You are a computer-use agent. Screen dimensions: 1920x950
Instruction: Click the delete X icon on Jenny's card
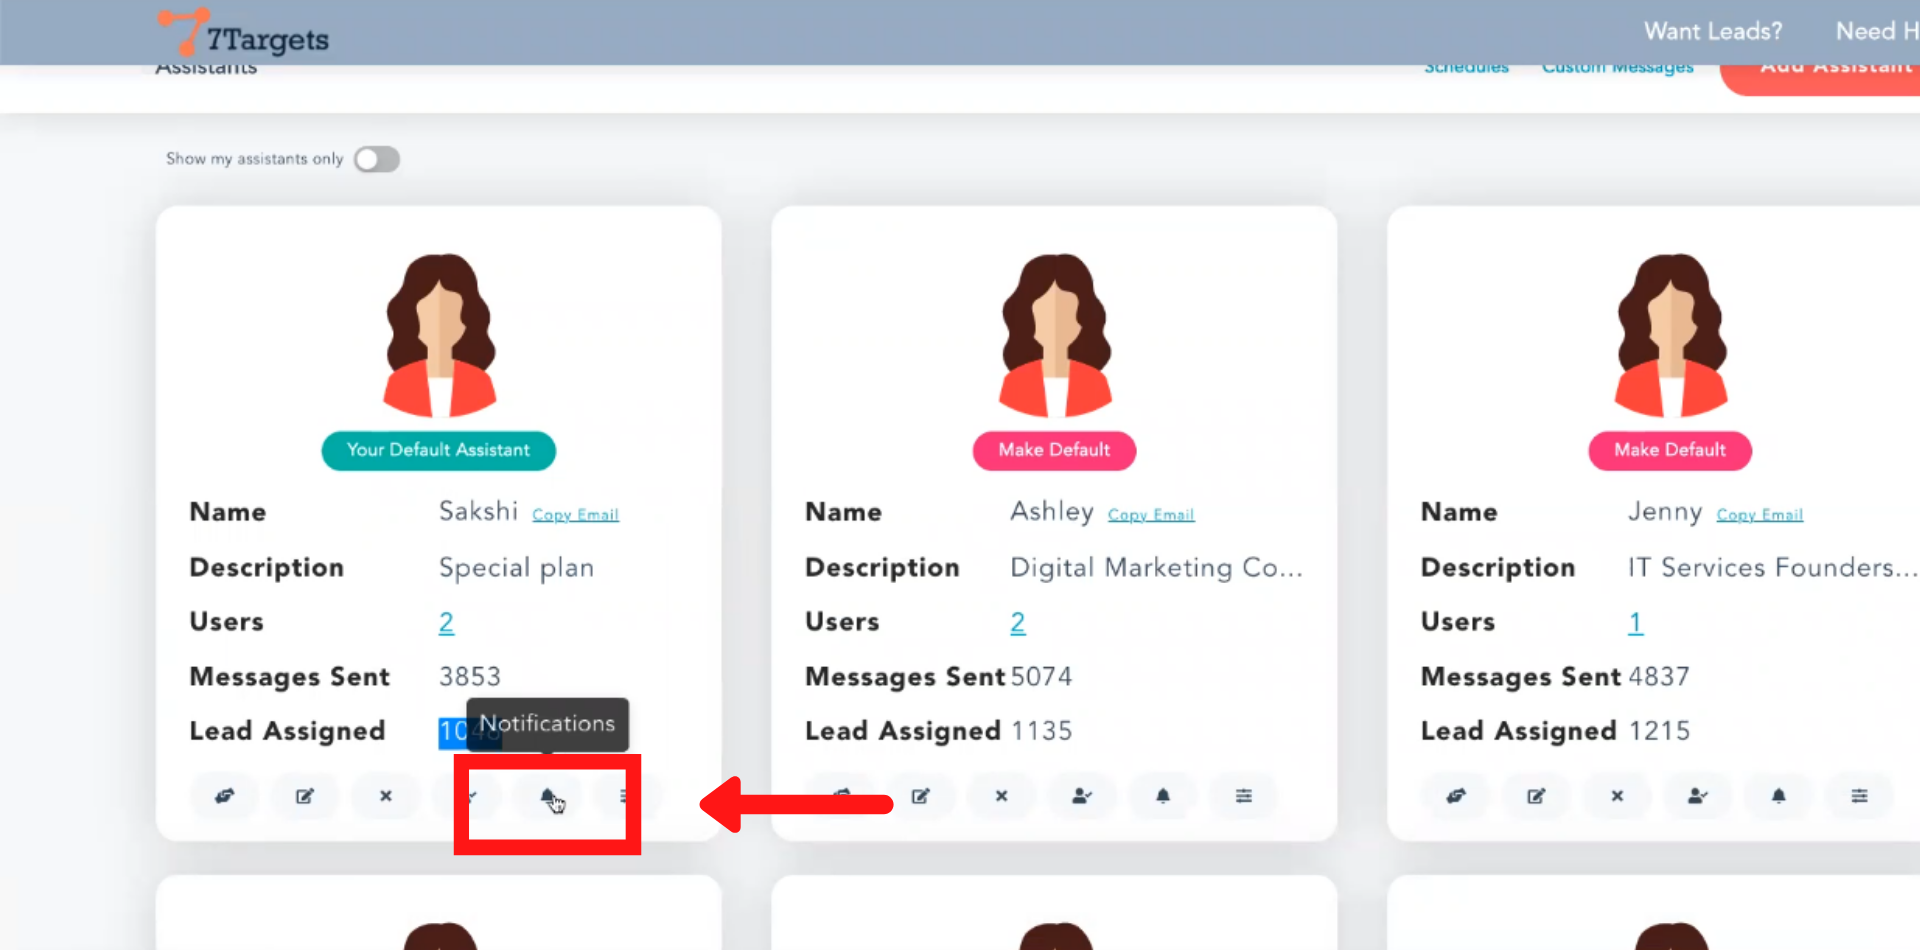click(1617, 796)
